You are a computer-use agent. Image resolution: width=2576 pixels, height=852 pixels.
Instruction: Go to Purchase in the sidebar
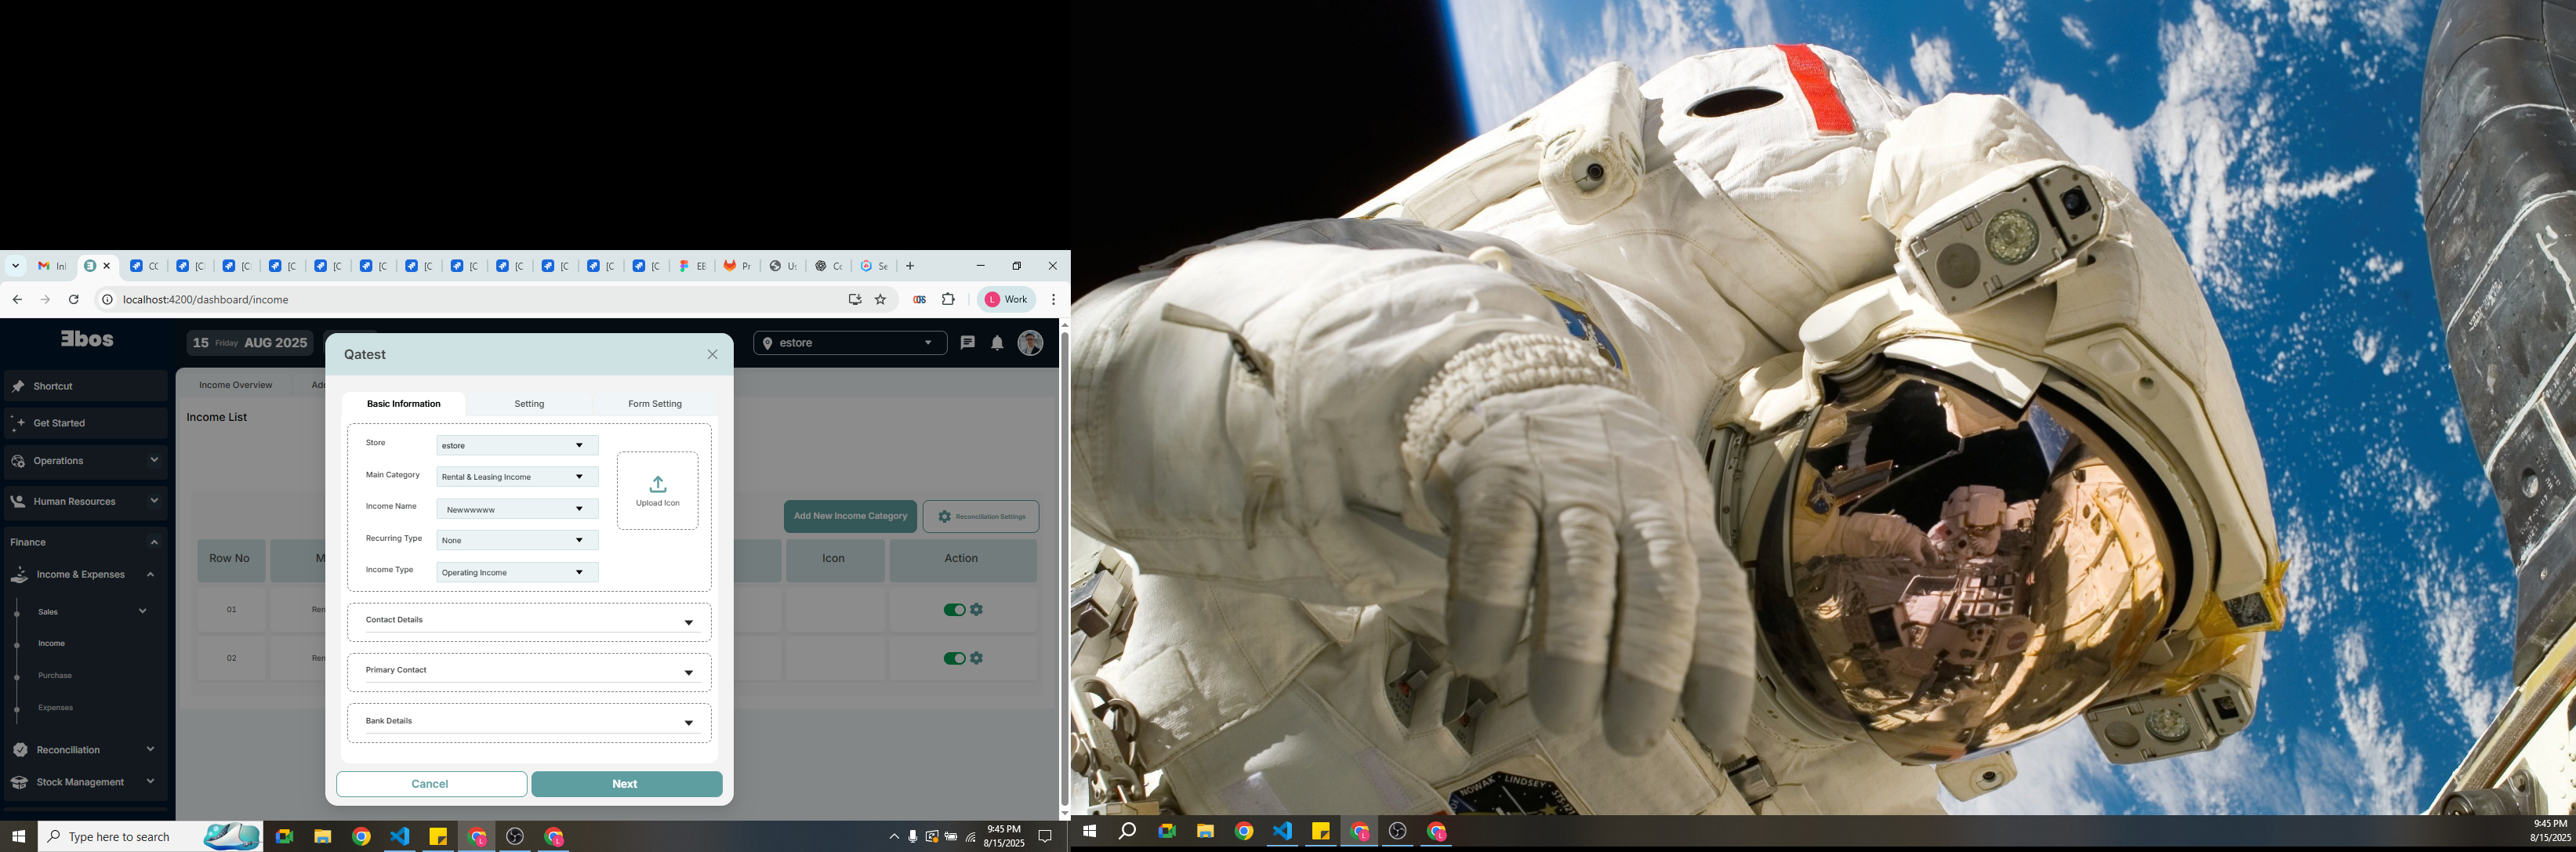click(55, 676)
